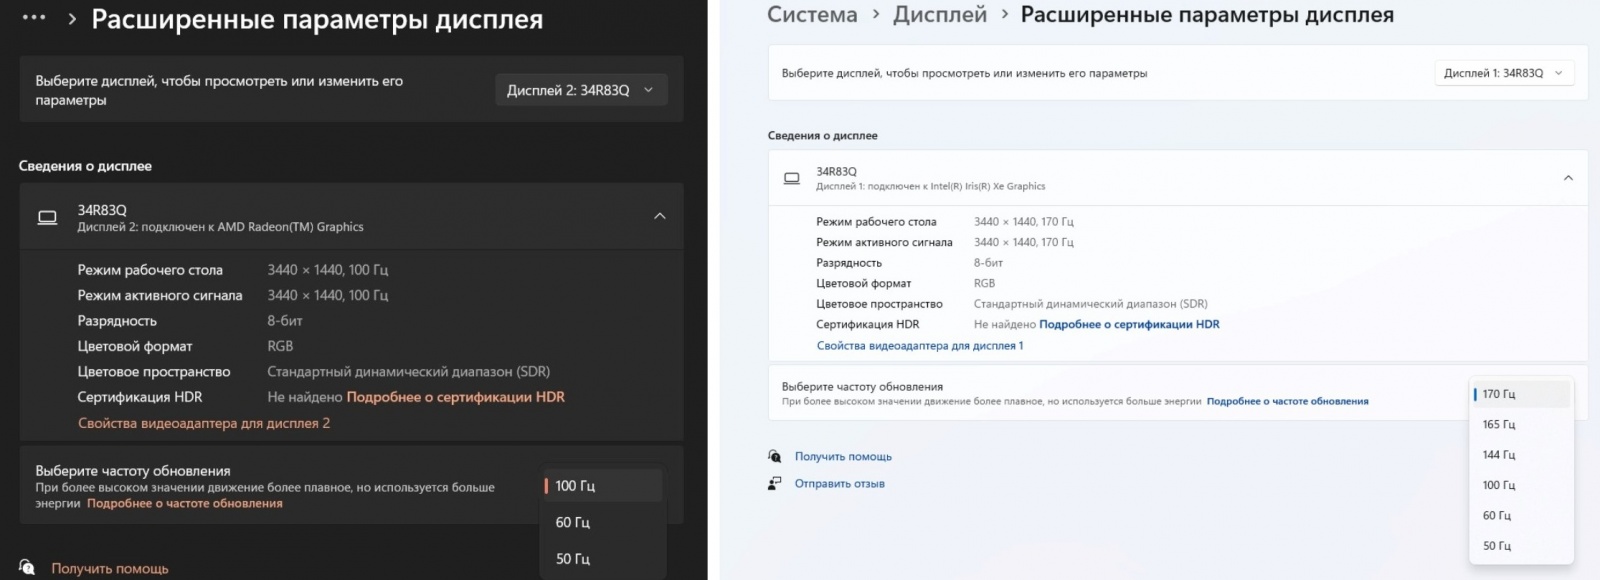Go to 'Дисплей' in the breadcrumb
Viewport: 1600px width, 580px height.
click(939, 15)
